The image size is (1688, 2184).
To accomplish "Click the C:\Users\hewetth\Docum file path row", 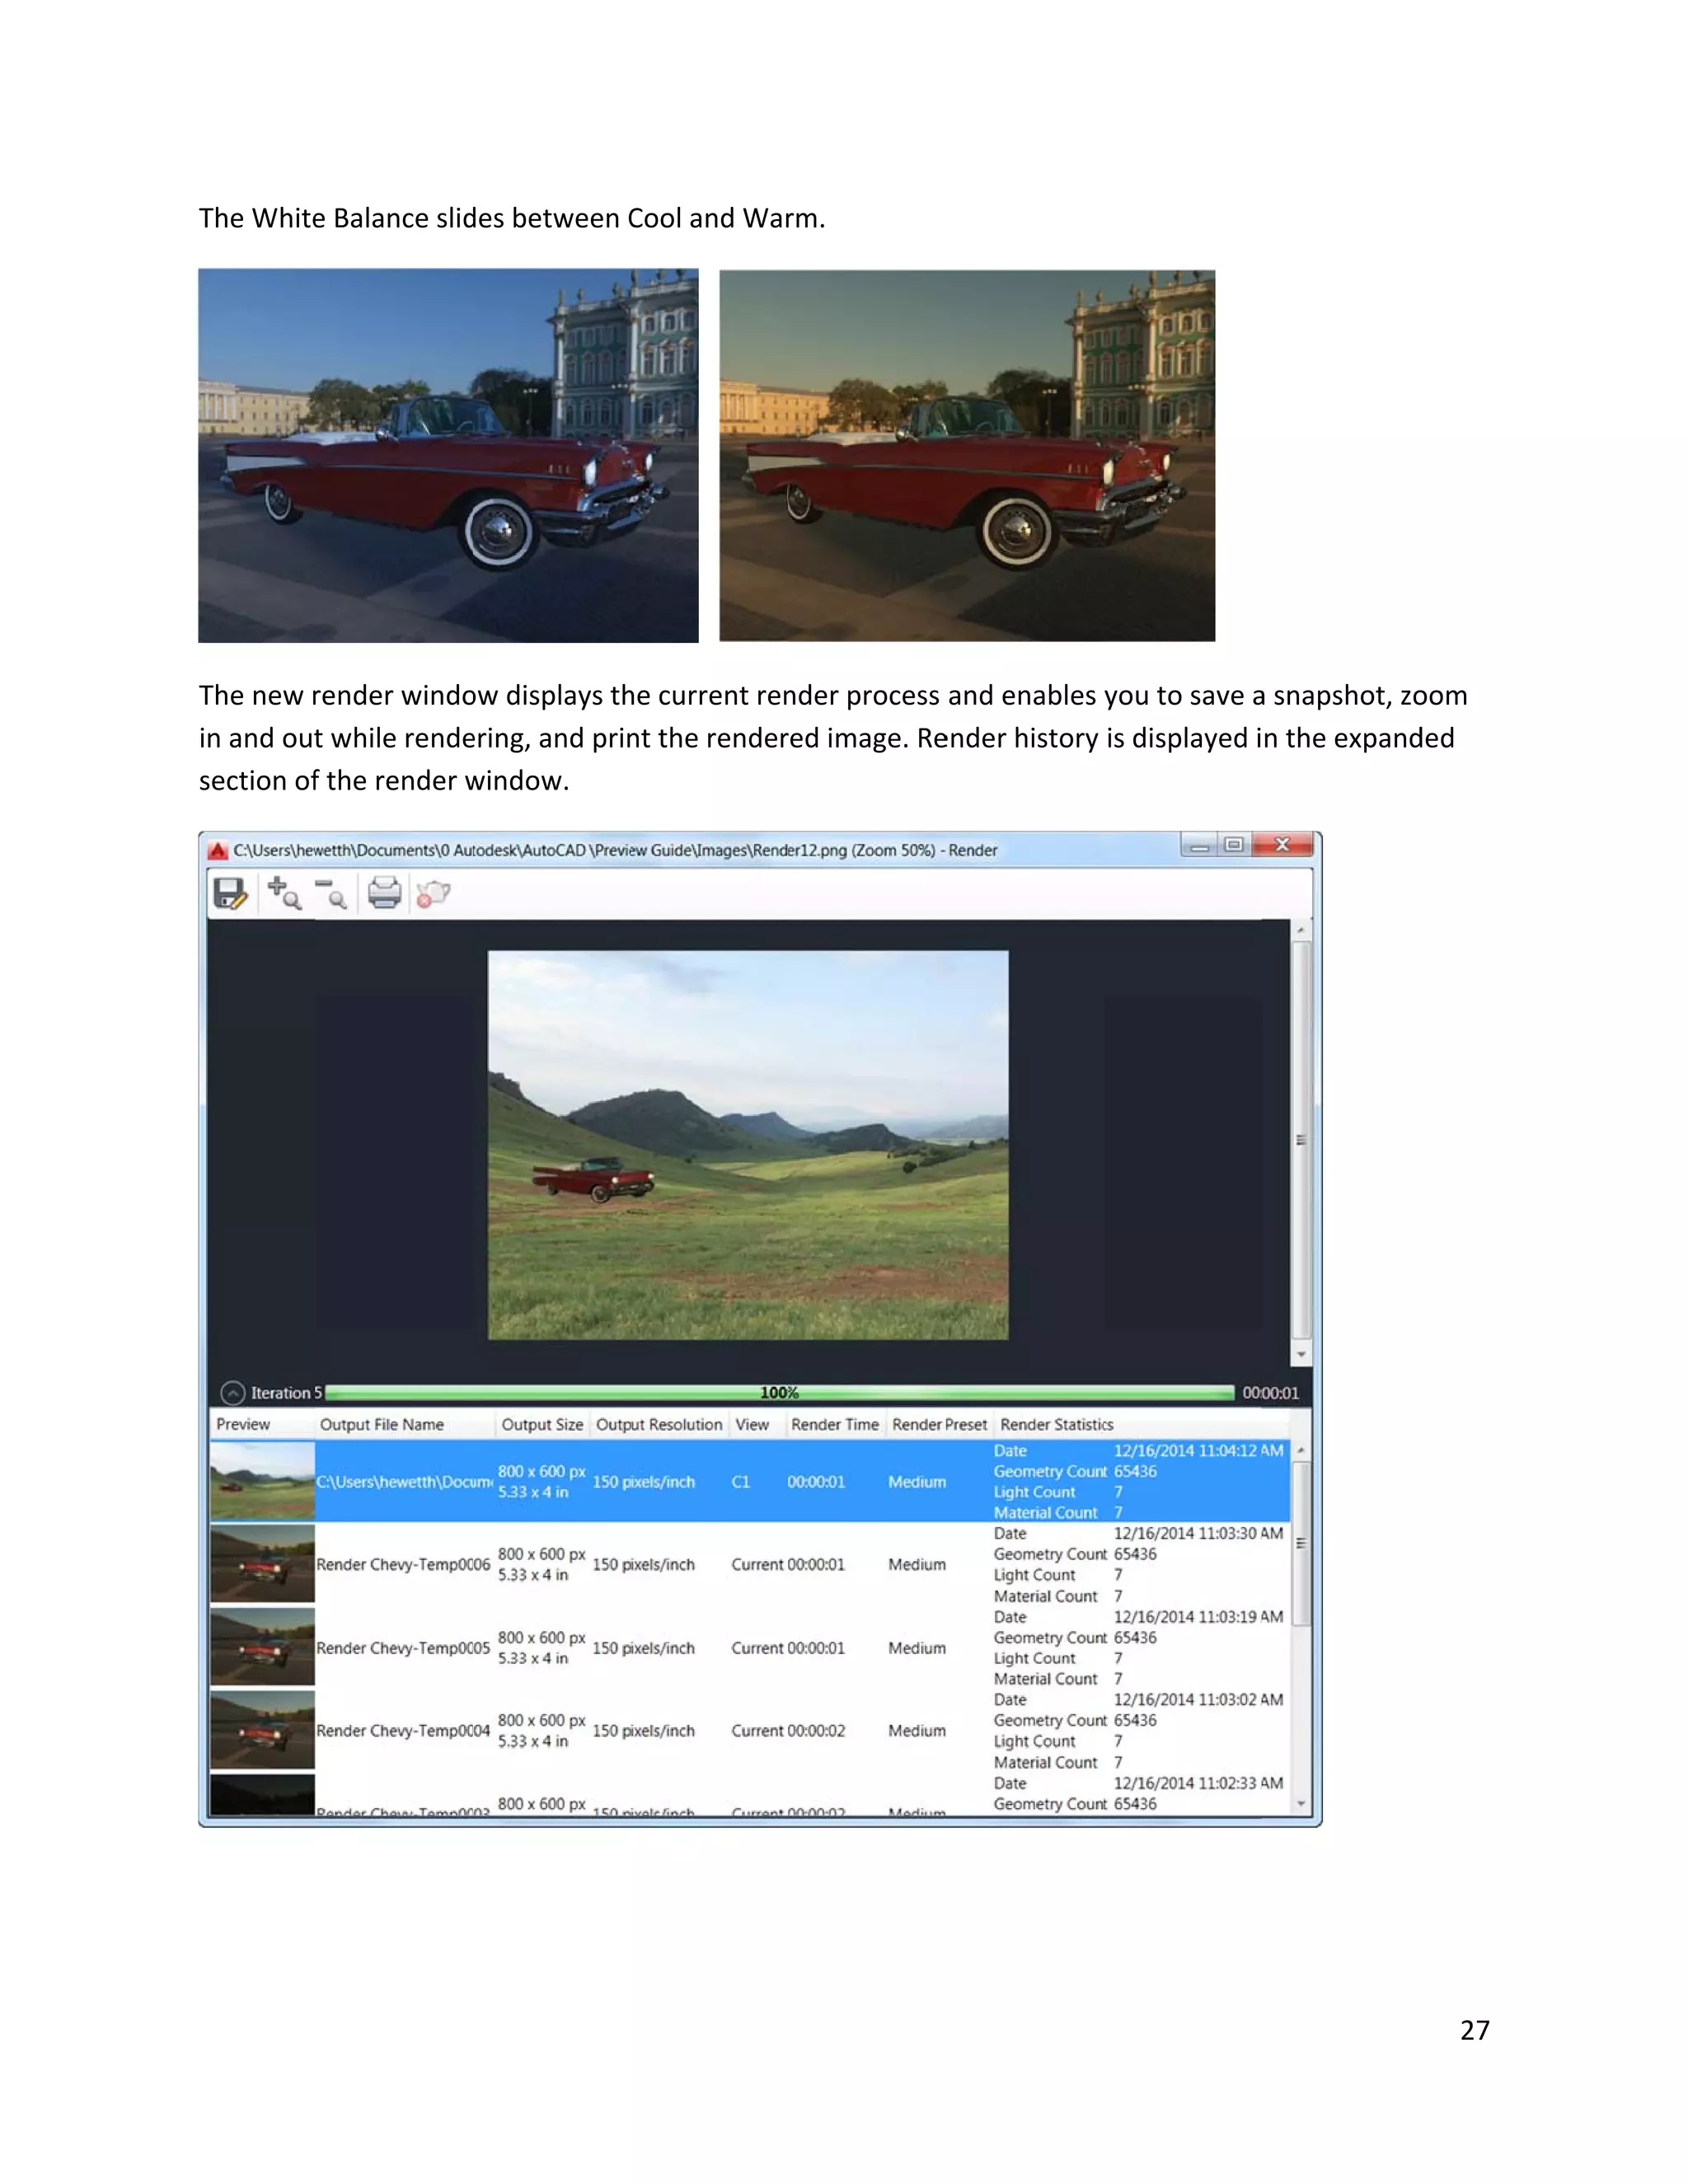I will [404, 1481].
